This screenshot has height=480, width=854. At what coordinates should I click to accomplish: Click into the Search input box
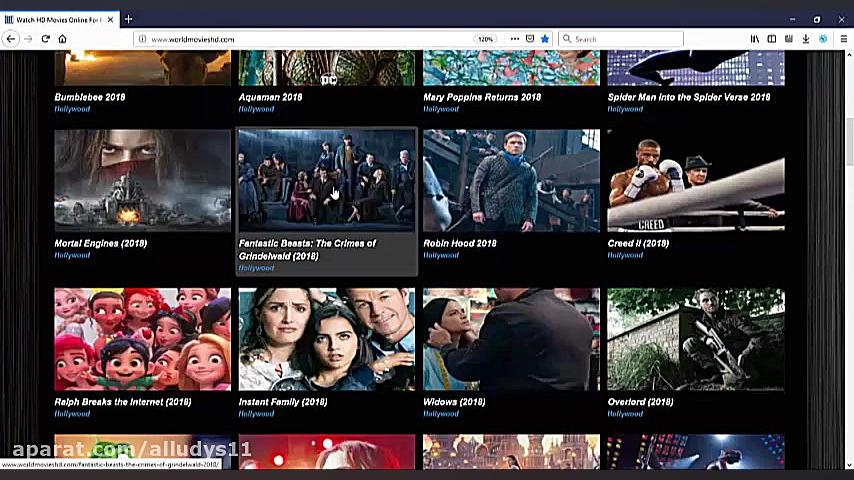621,39
